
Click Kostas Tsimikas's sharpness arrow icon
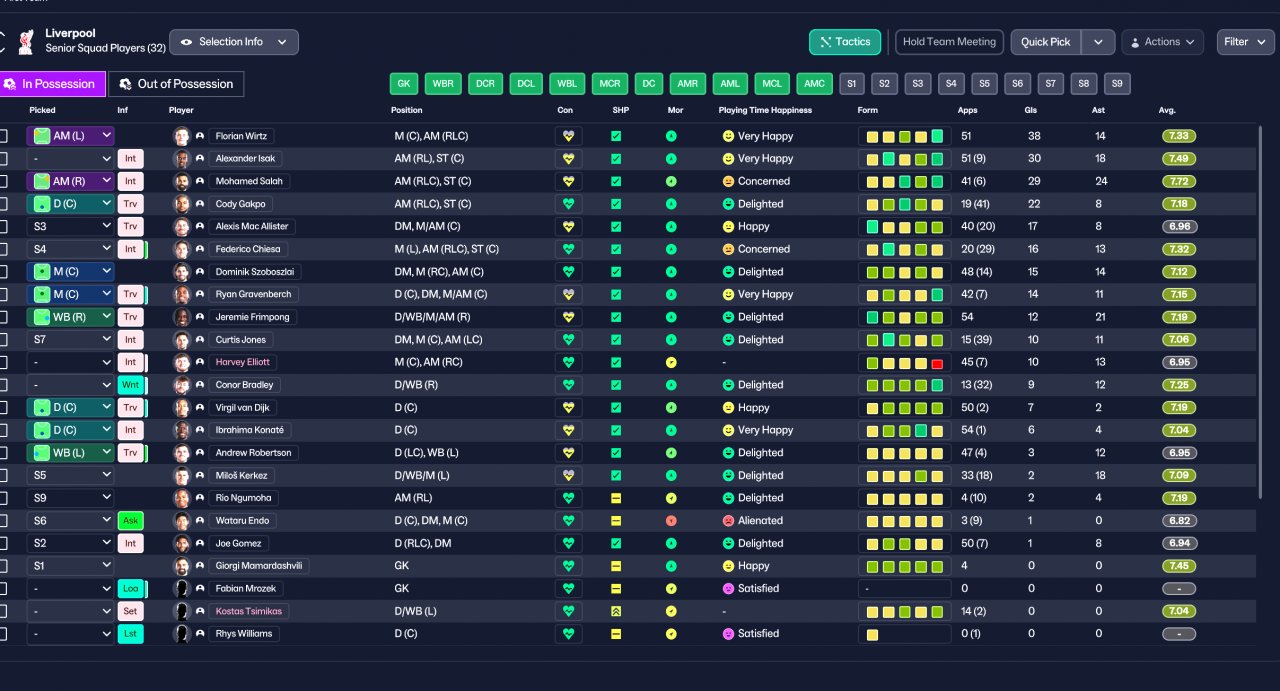(616, 611)
